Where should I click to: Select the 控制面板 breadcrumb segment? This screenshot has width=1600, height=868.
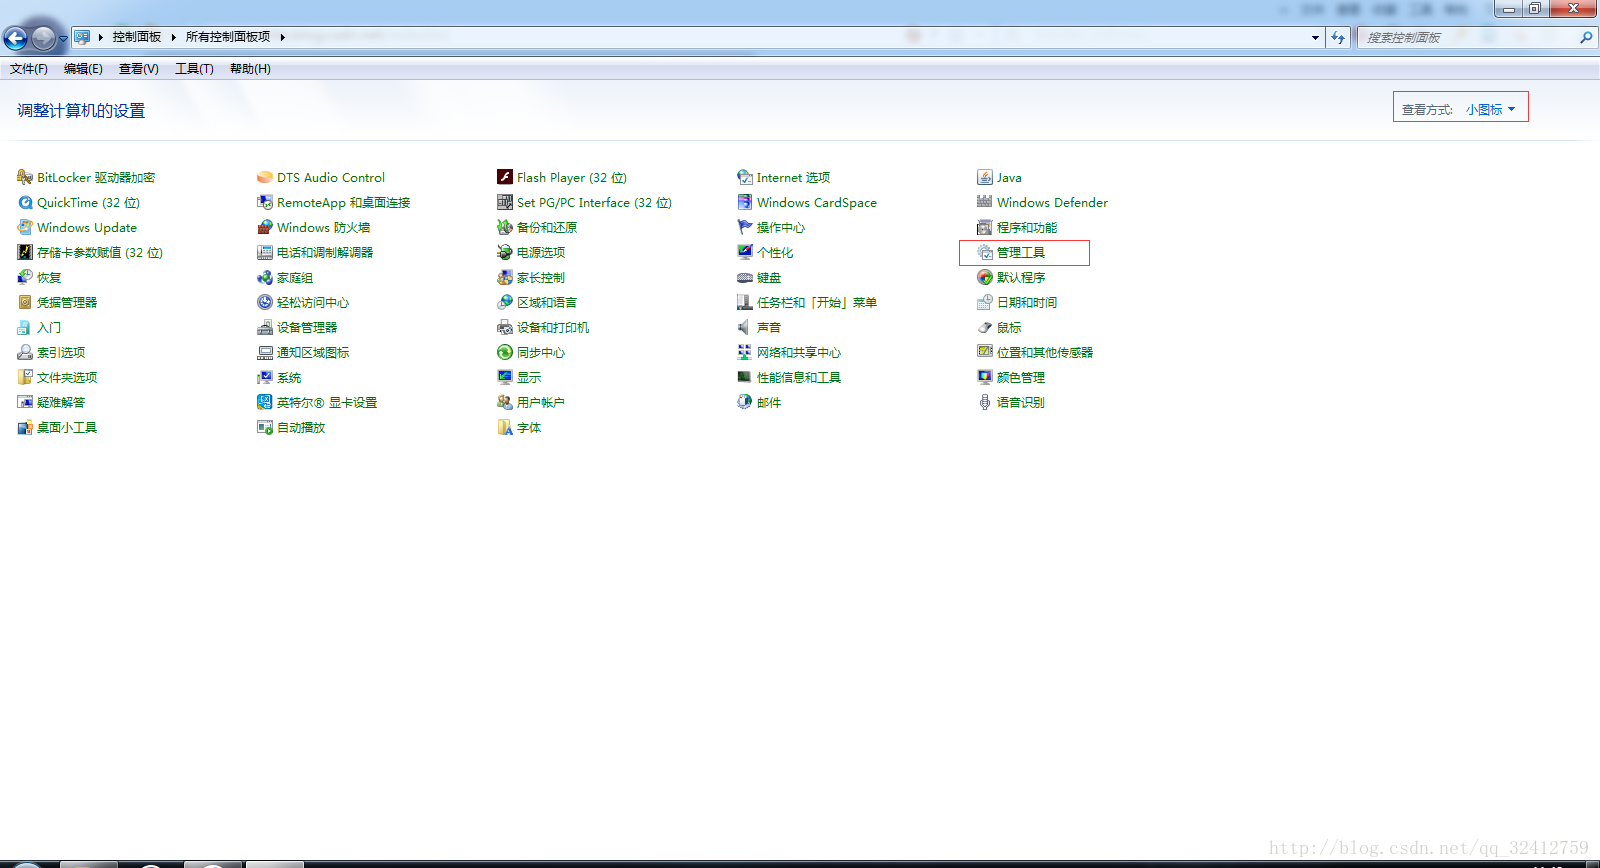click(137, 37)
